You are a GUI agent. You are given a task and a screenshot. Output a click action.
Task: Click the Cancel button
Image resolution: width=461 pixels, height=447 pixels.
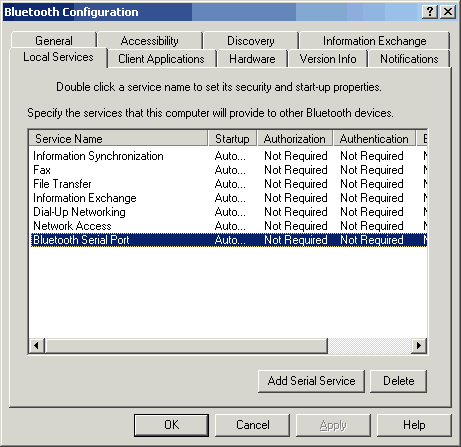coord(253,425)
